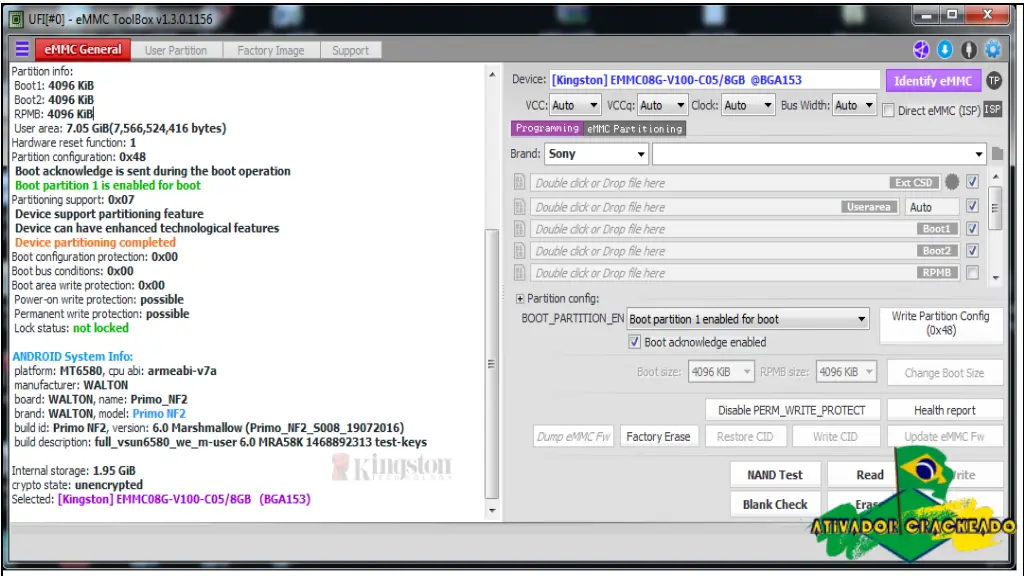The height and width of the screenshot is (576, 1024).
Task: Click the purple network globe icon
Action: (921, 50)
